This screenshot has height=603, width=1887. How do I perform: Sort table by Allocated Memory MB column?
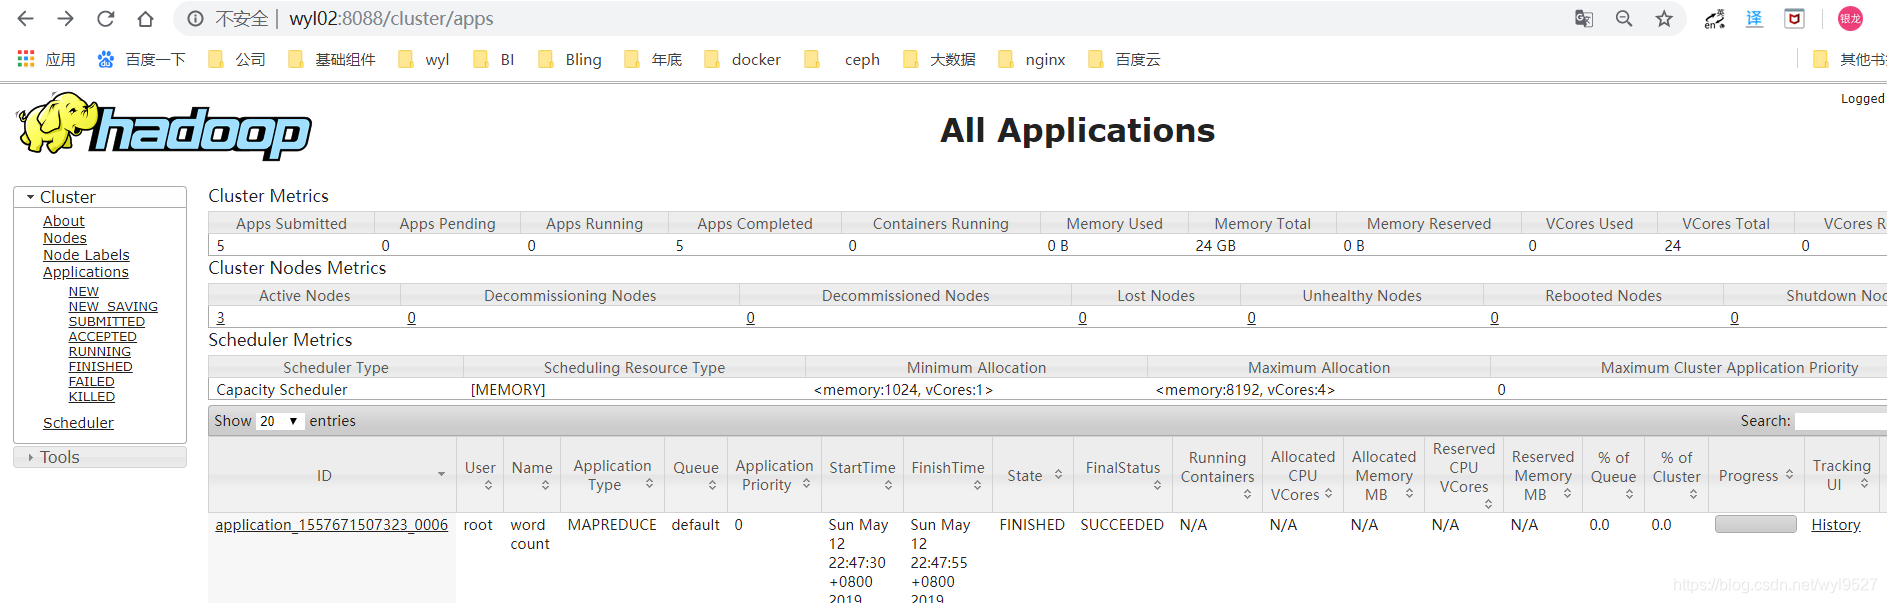[1384, 475]
